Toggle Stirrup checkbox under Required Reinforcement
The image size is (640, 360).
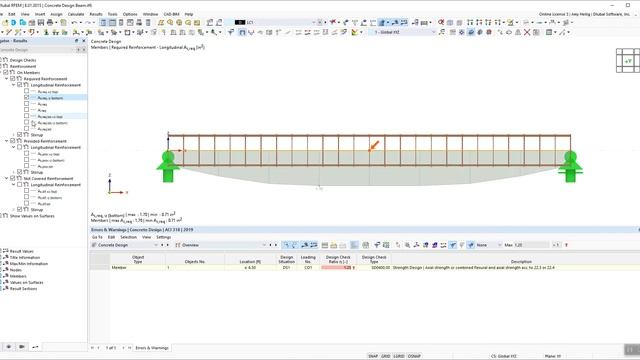[20, 134]
